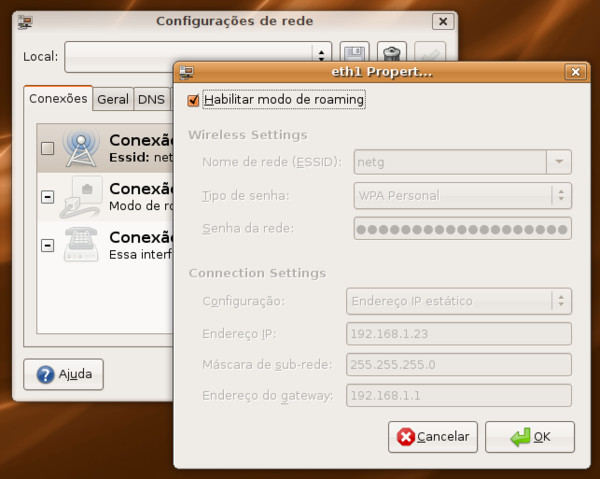Screen dimensions: 600x479
Task: Switch to the Geral tab
Action: click(x=113, y=99)
